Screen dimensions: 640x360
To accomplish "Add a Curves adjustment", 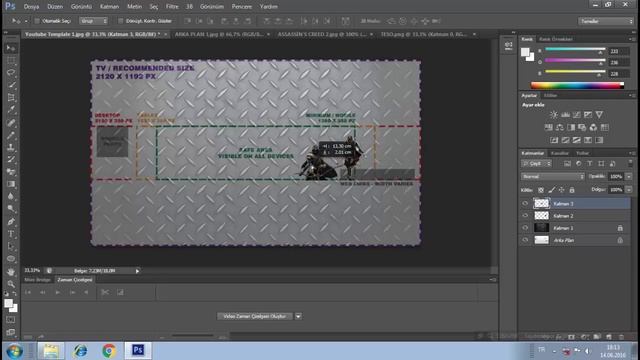I will [576, 115].
